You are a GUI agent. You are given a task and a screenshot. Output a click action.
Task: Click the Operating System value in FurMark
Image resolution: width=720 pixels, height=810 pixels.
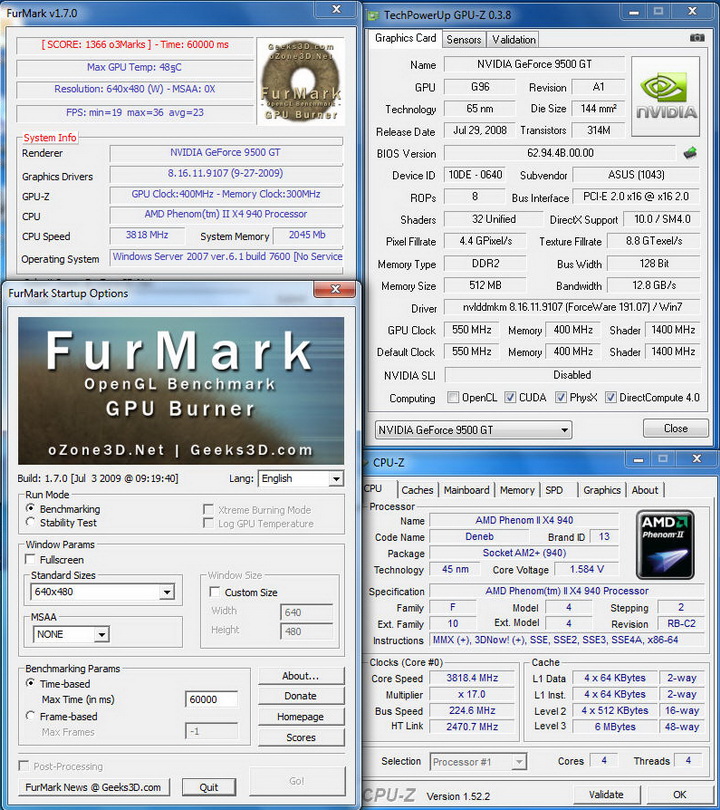226,257
